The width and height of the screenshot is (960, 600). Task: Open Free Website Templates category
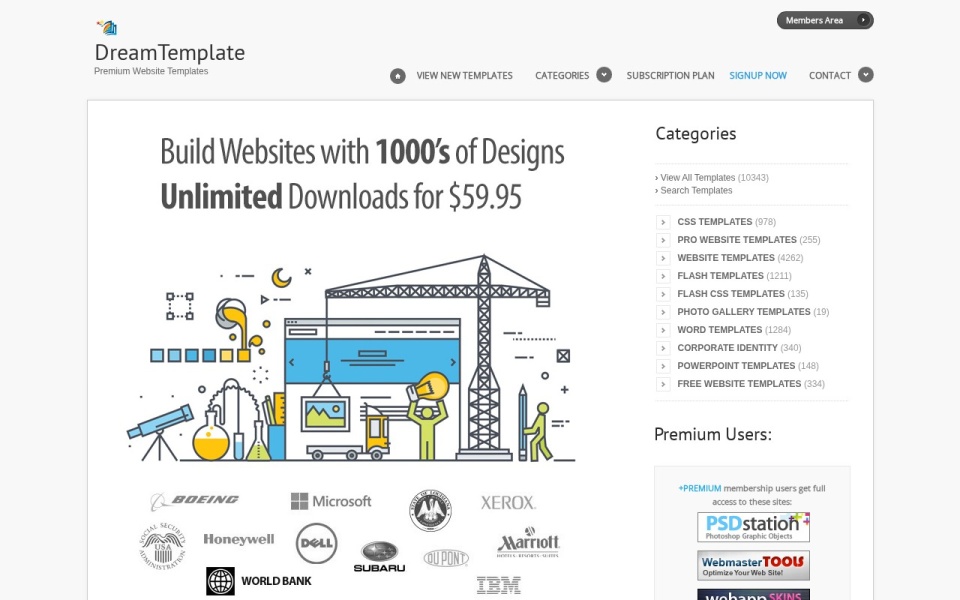pos(739,384)
